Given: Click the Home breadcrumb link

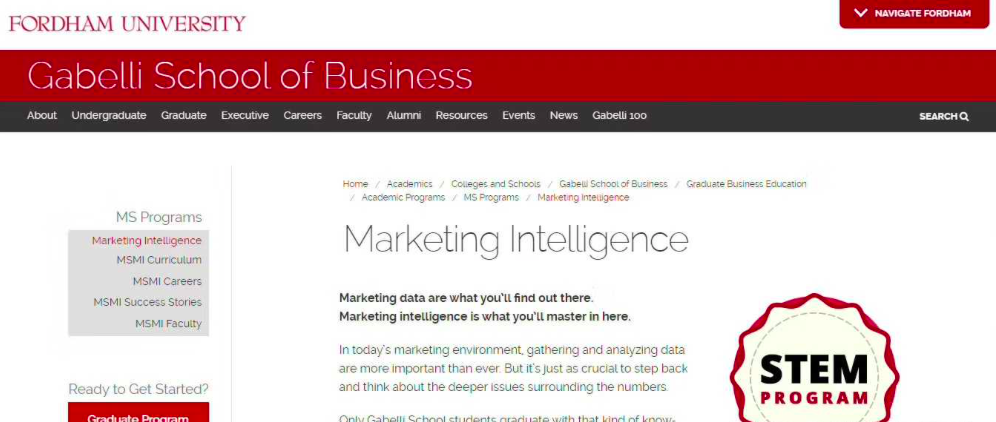Looking at the screenshot, I should pos(355,184).
